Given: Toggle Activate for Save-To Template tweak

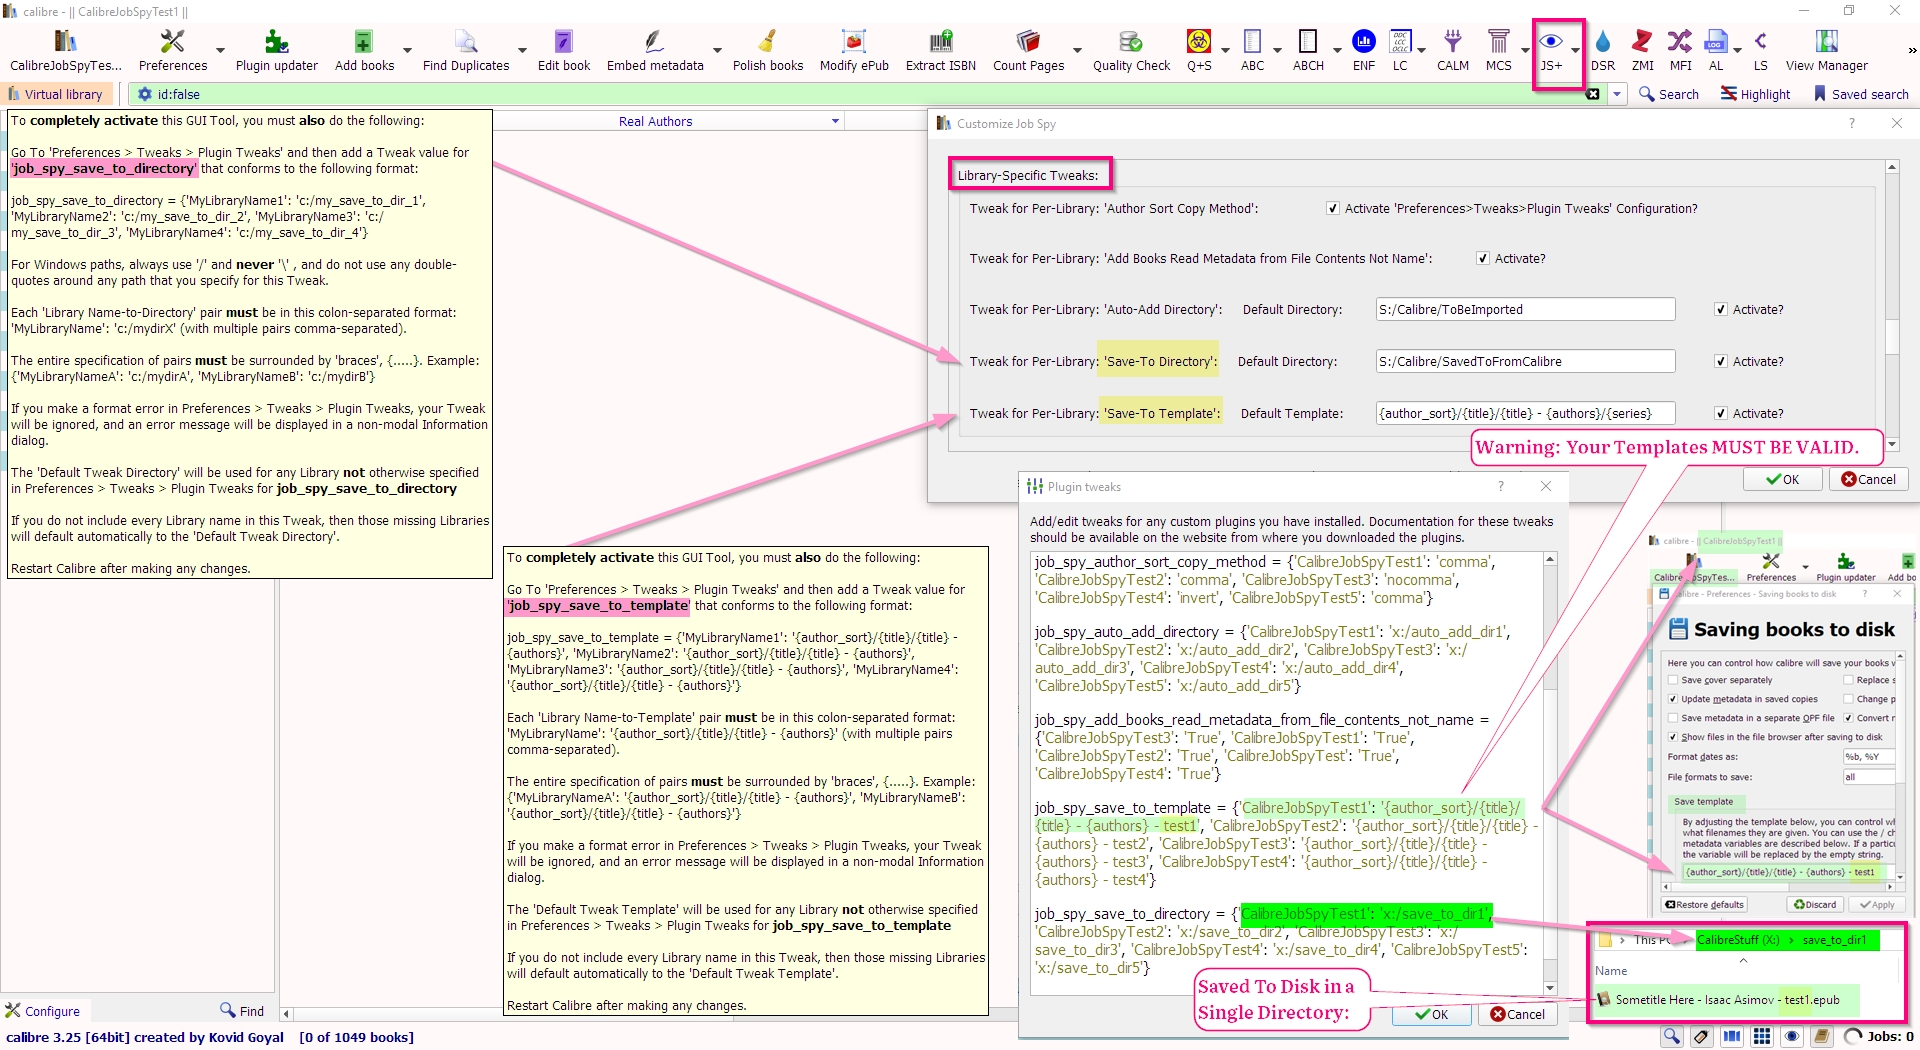Looking at the screenshot, I should [x=1721, y=414].
